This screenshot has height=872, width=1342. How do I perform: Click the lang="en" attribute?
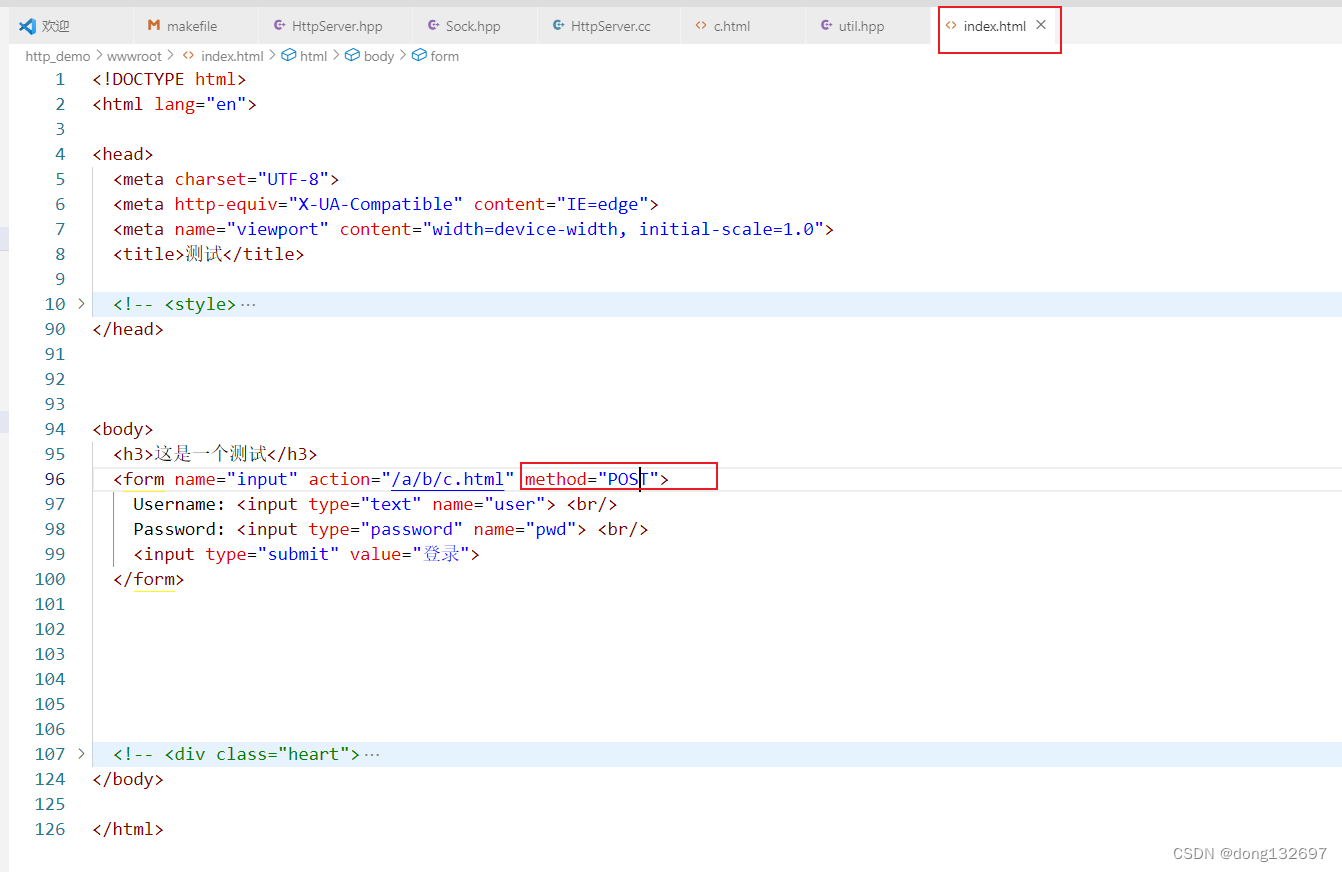point(200,104)
